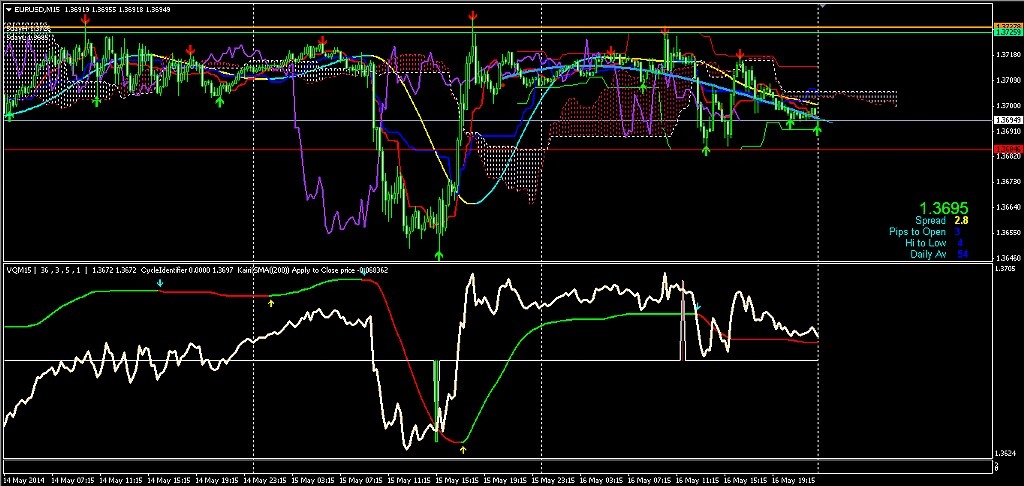Screen dimensions: 1024x486
Task: Select yellow up arrow near 14 May 23:15 line
Action: [x=272, y=302]
